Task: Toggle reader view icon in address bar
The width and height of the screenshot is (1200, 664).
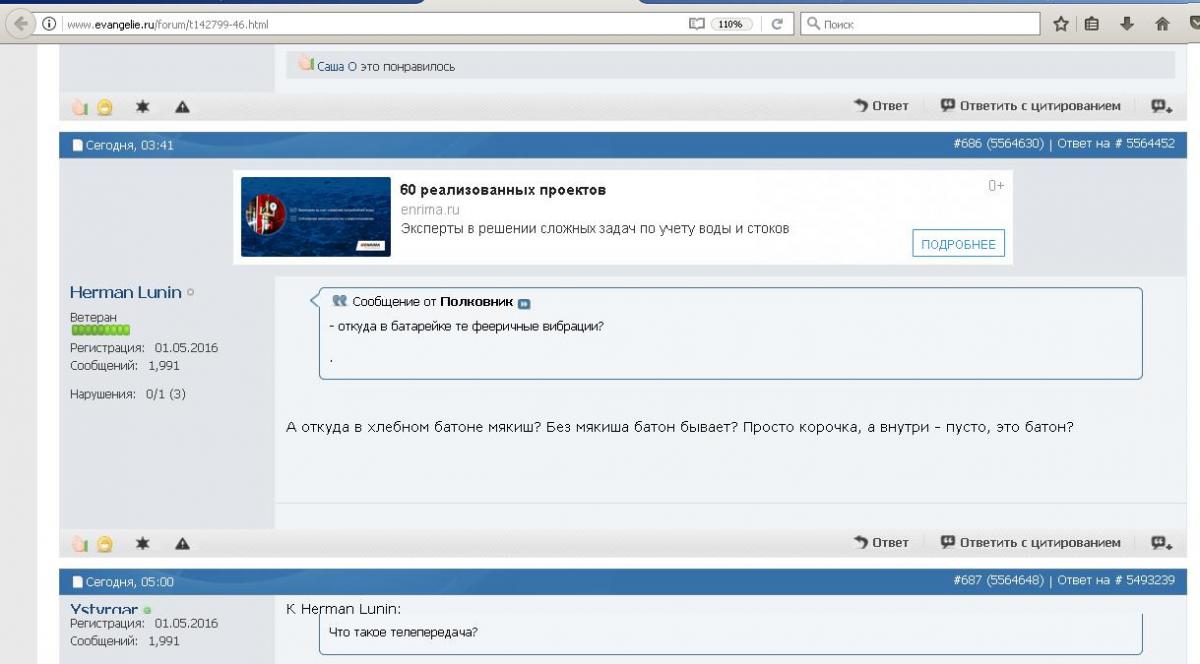Action: 697,24
